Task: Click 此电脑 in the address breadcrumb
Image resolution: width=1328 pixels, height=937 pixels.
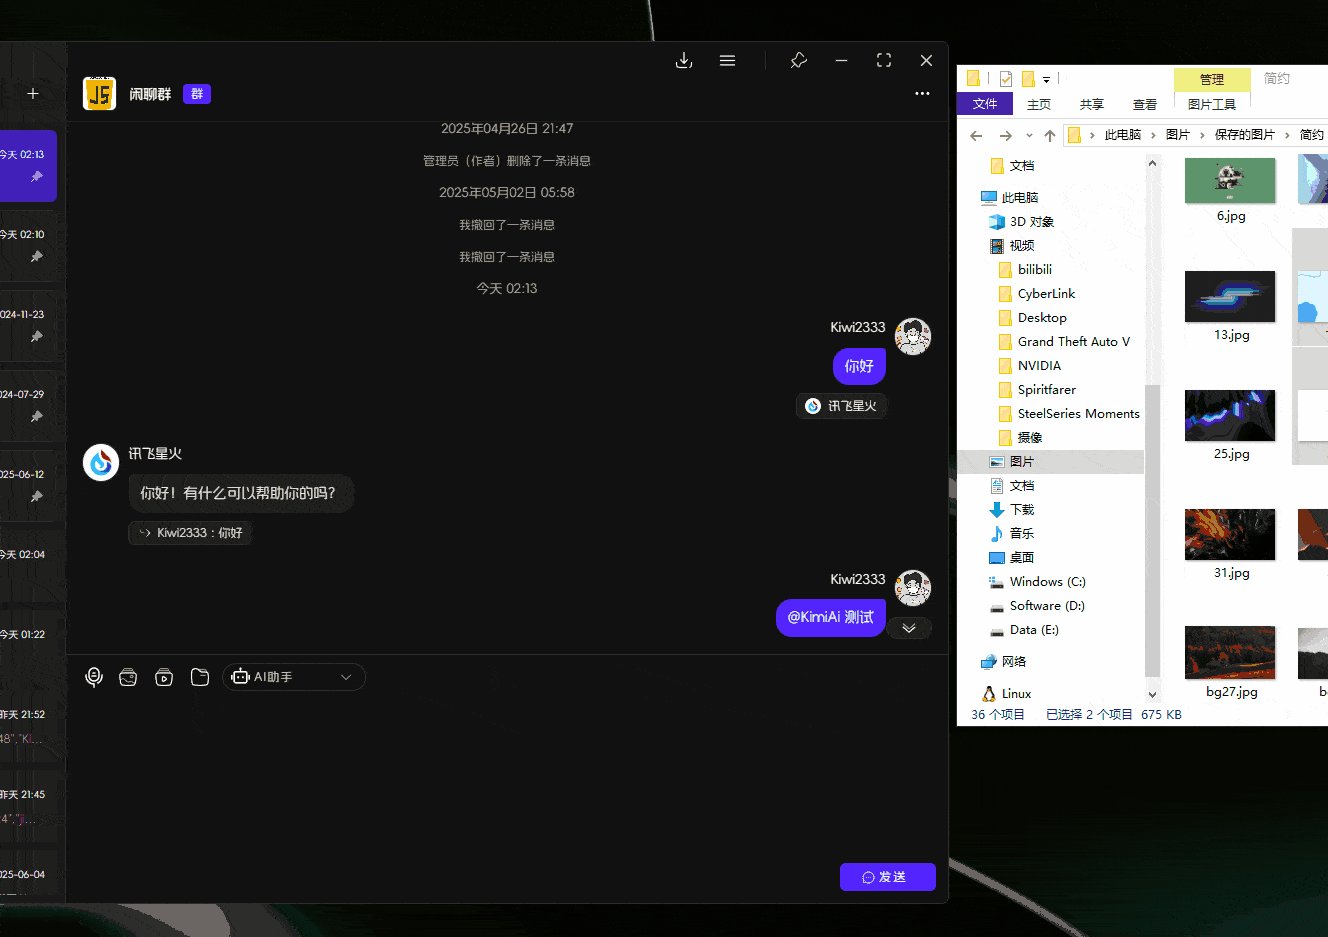Action: pyautogui.click(x=1123, y=135)
